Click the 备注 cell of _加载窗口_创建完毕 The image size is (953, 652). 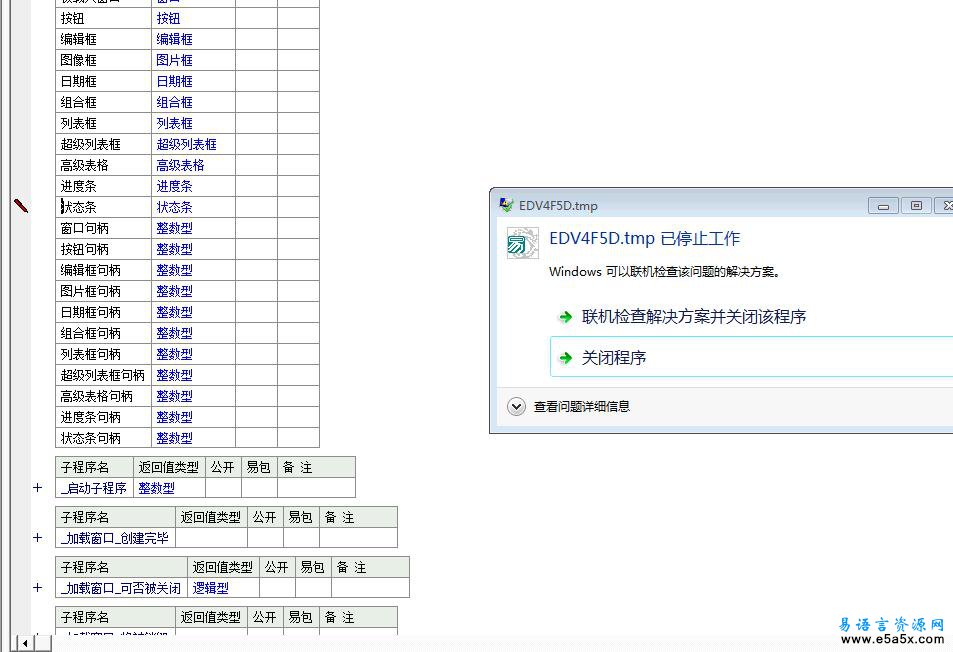[x=359, y=538]
